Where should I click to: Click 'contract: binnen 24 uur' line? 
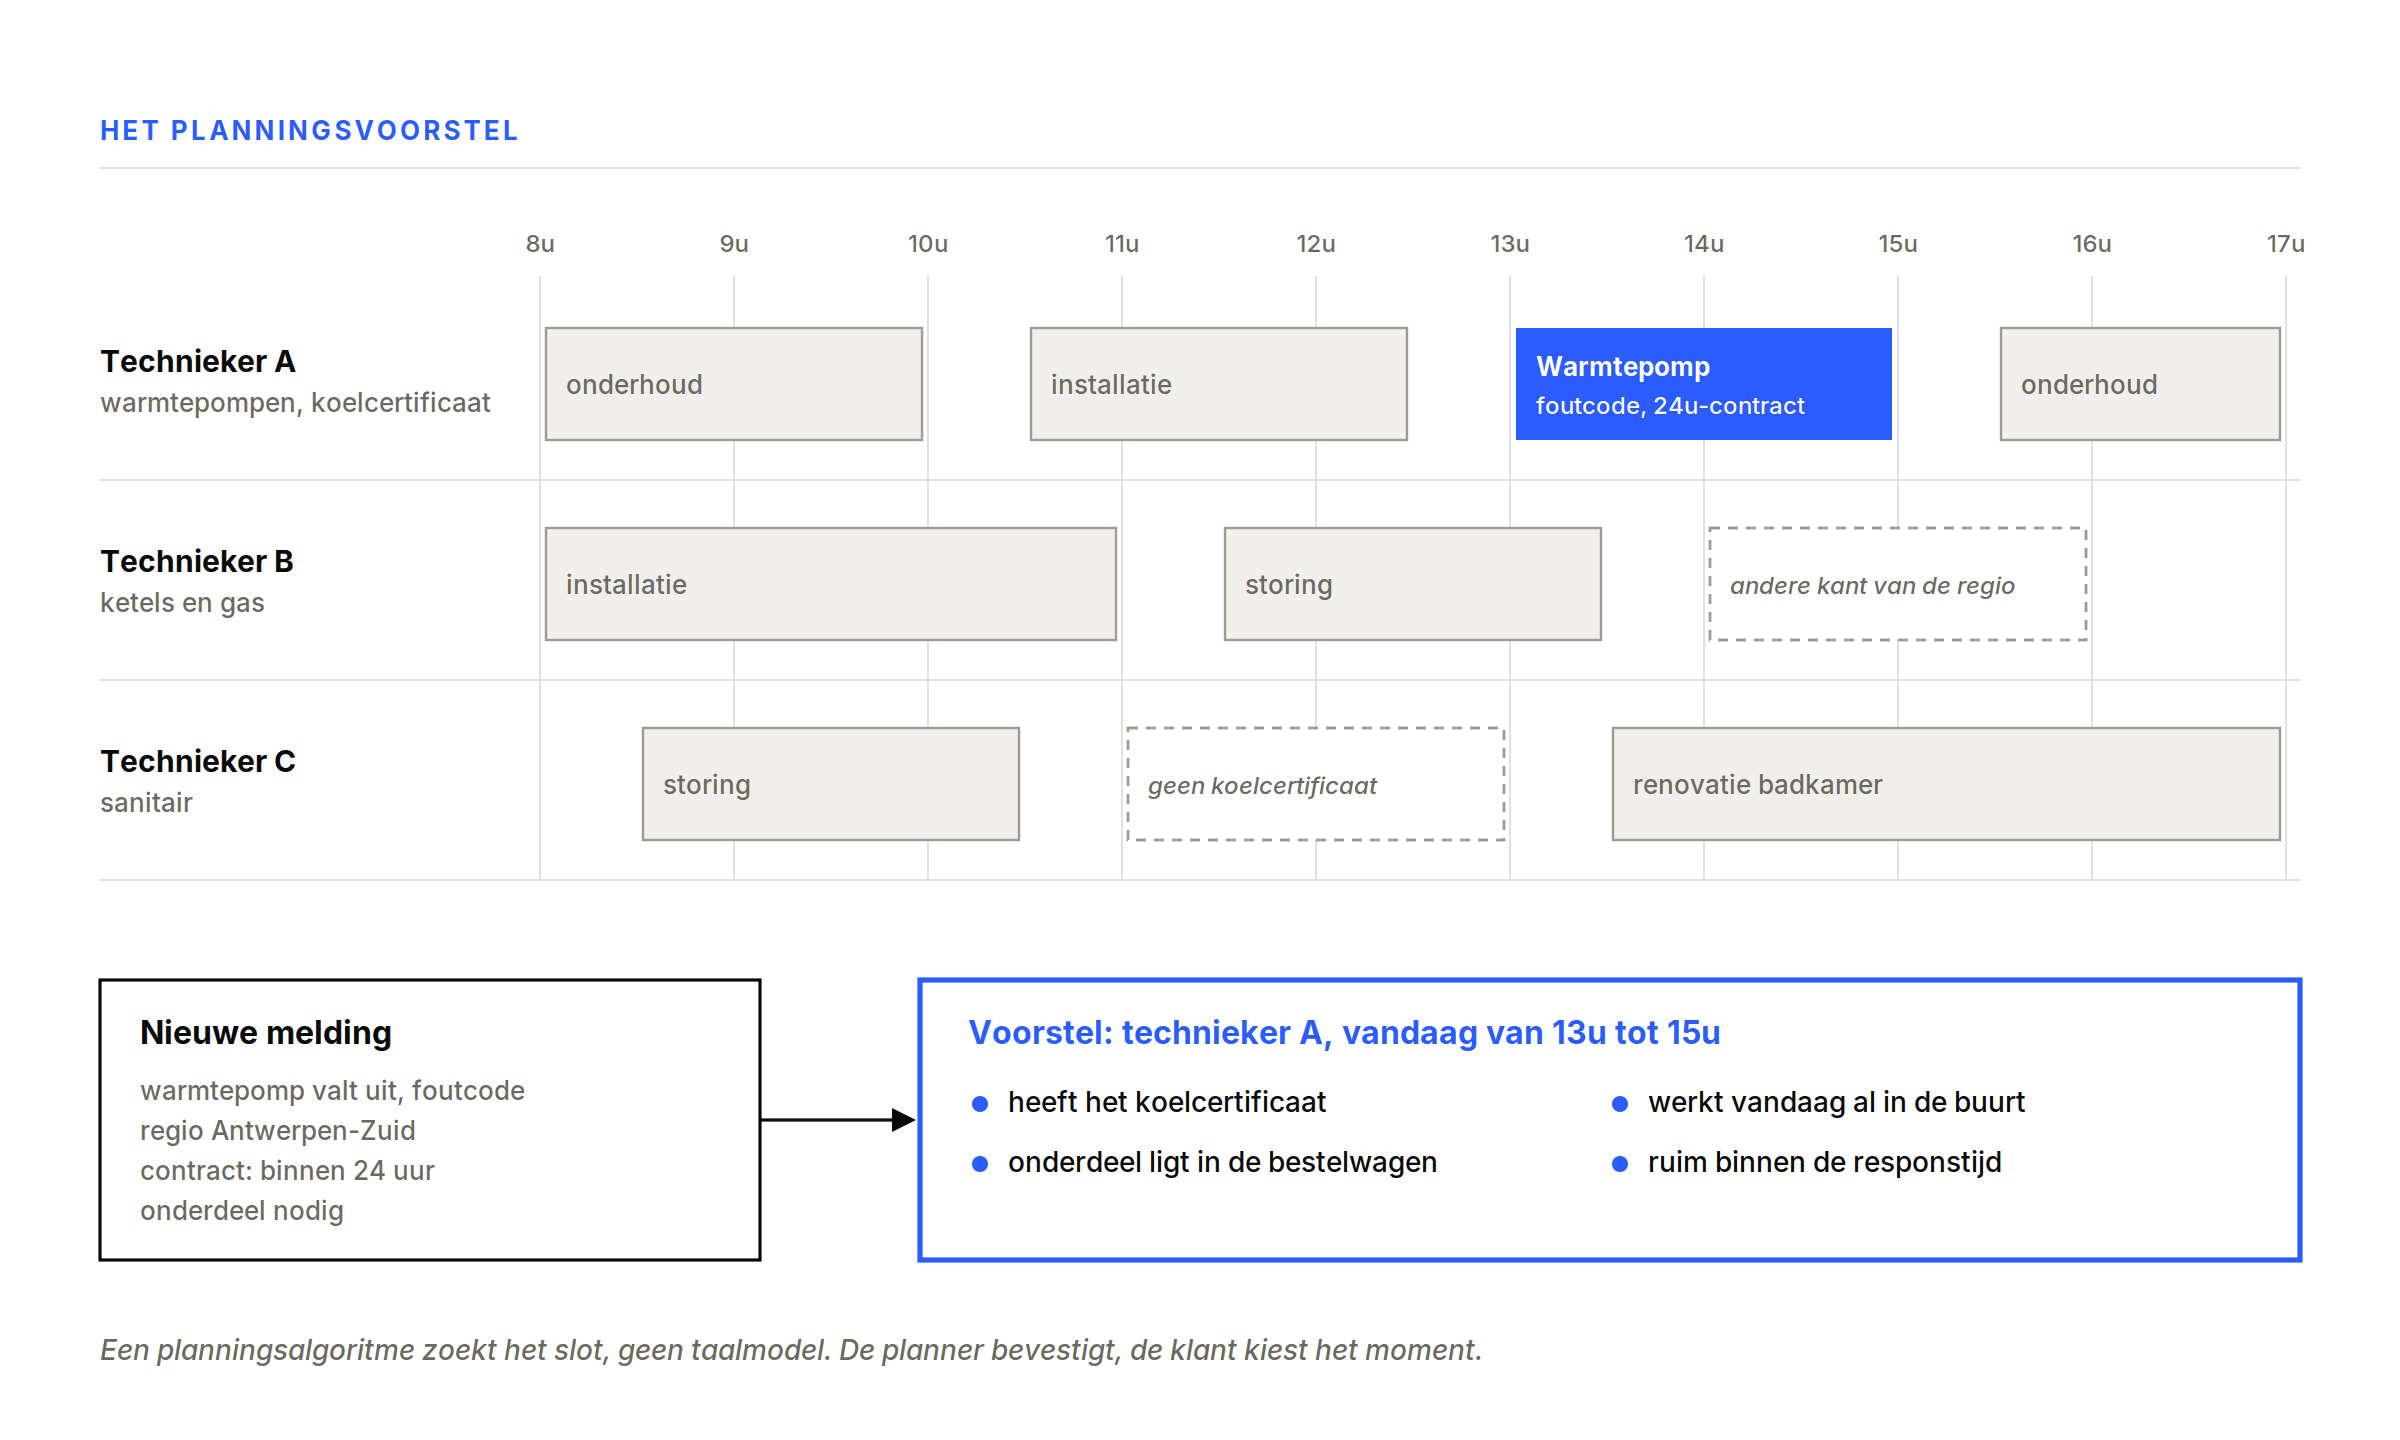287,1170
